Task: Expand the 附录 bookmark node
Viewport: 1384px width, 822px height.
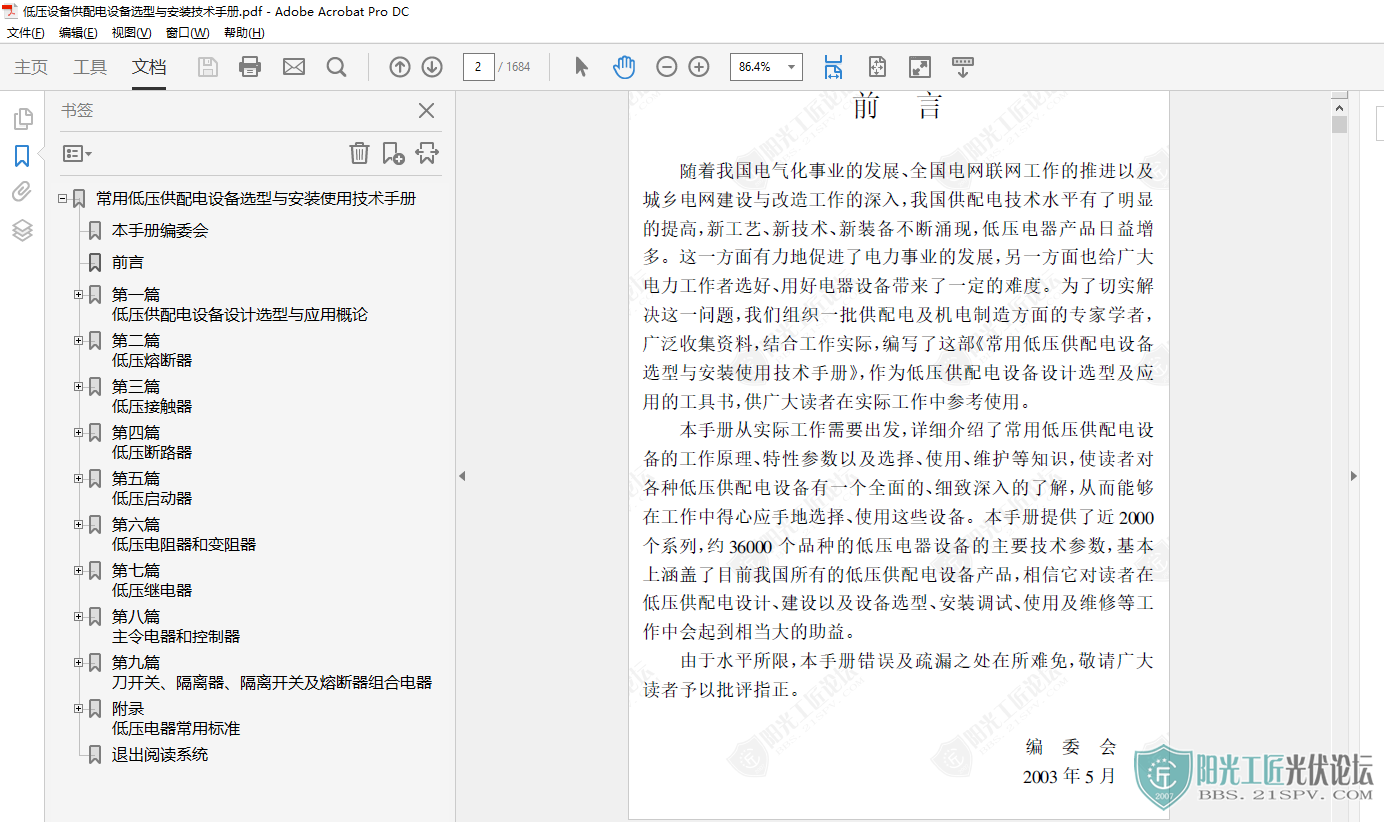Action: [78, 708]
